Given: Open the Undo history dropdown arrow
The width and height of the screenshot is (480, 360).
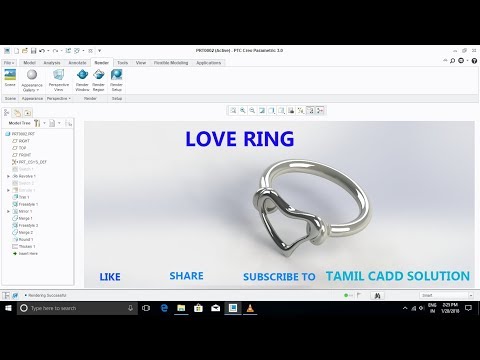Looking at the screenshot, I should coord(48,51).
